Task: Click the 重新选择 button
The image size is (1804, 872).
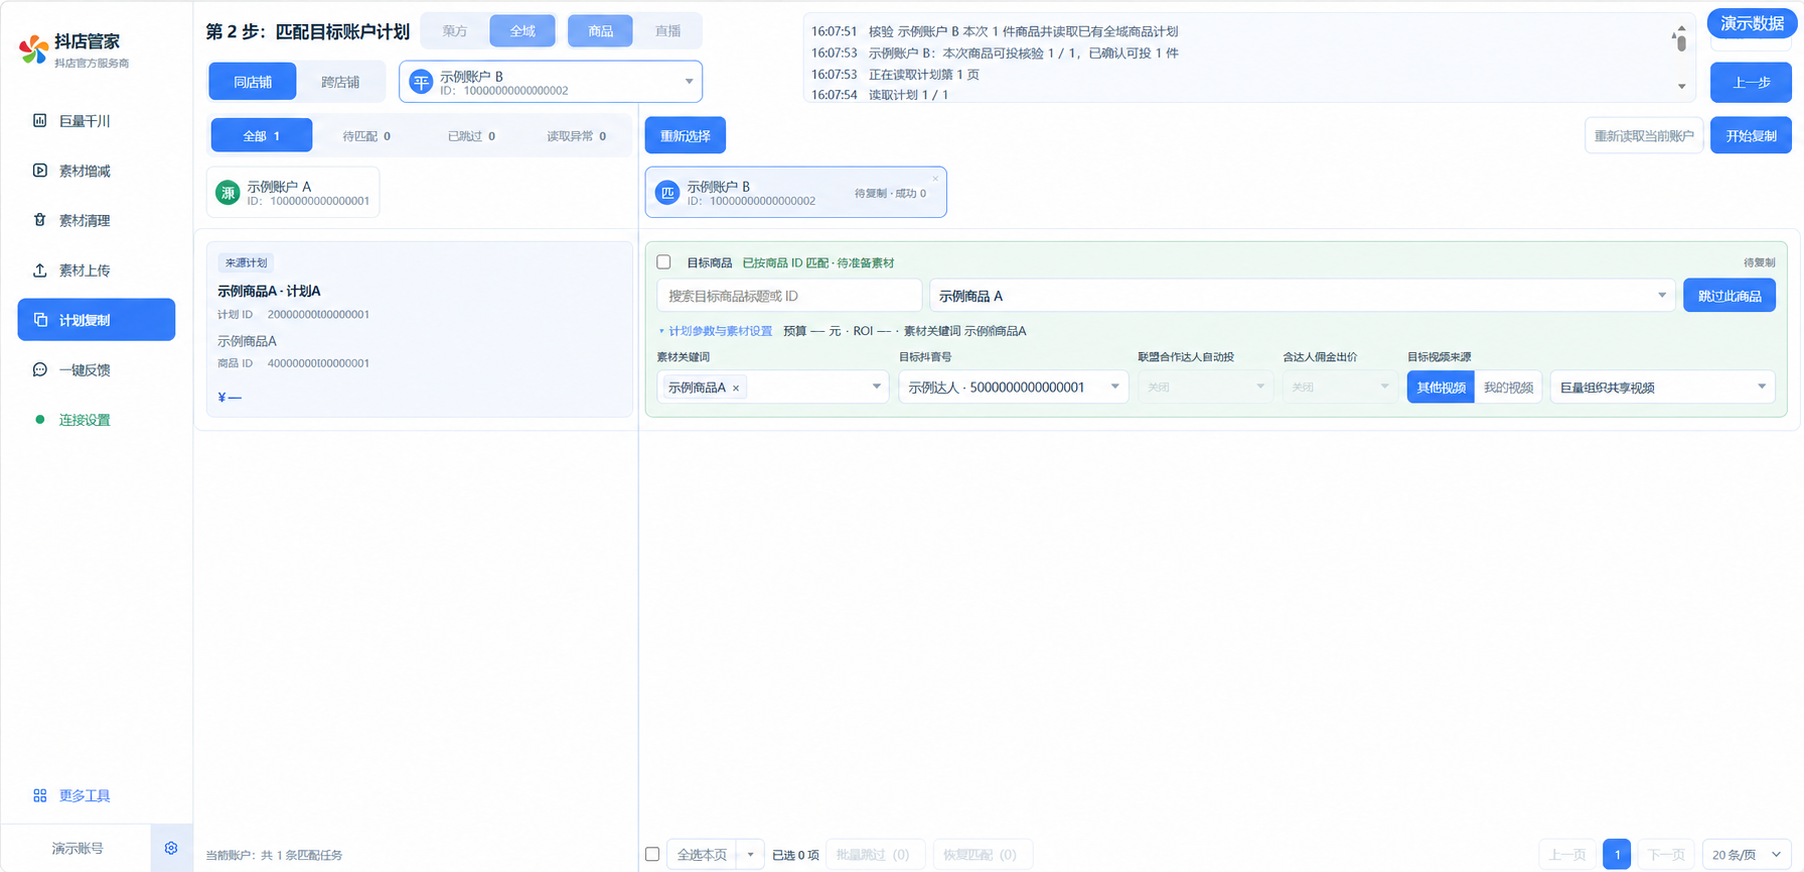Action: pyautogui.click(x=685, y=136)
